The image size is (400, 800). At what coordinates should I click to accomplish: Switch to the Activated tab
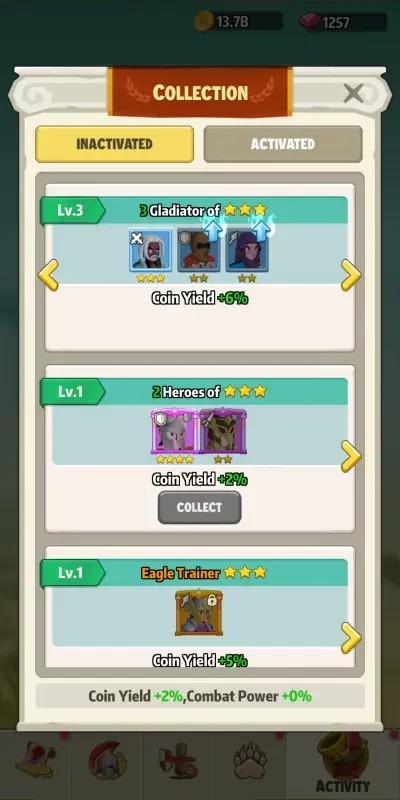[x=283, y=144]
